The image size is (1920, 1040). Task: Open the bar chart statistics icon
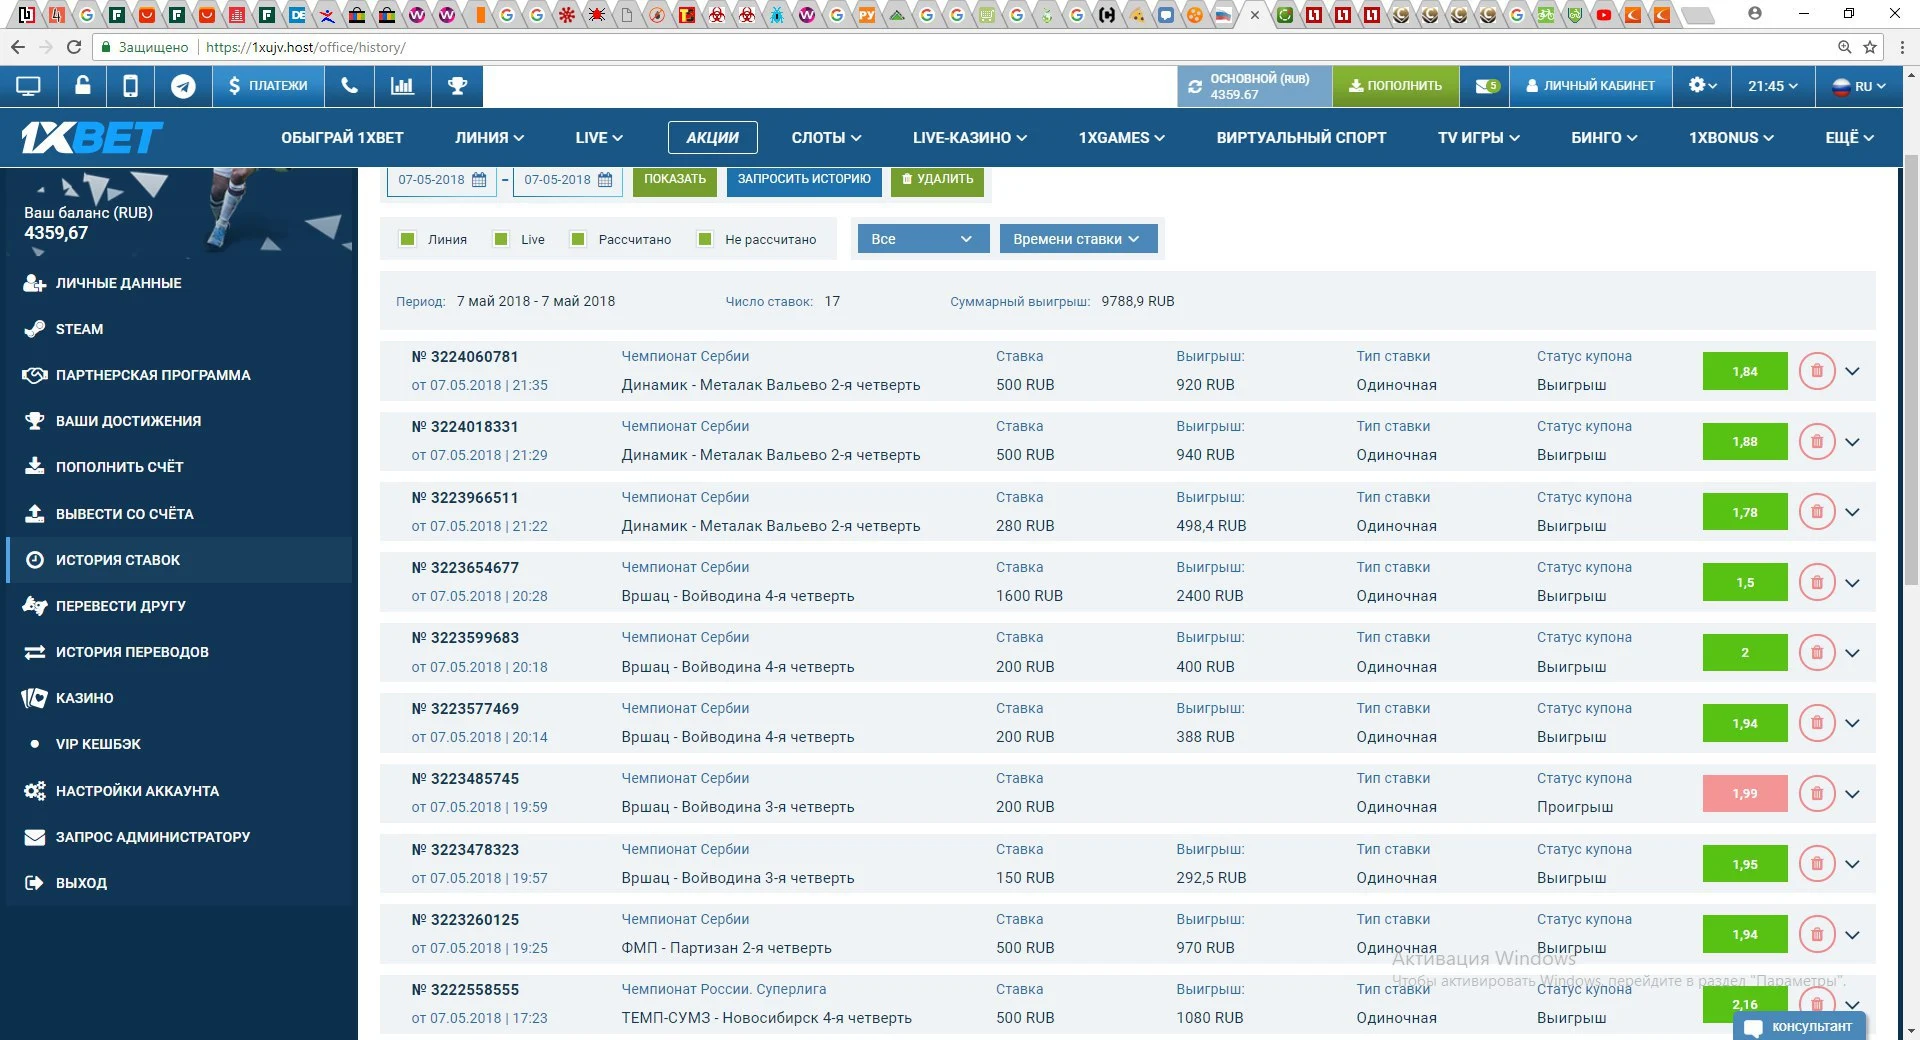[x=402, y=86]
